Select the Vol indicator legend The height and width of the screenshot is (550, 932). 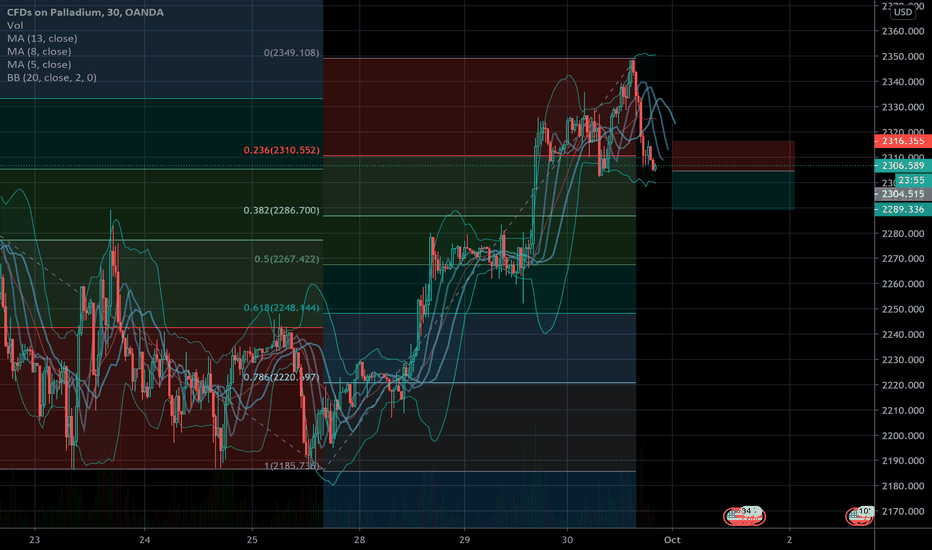pos(15,25)
